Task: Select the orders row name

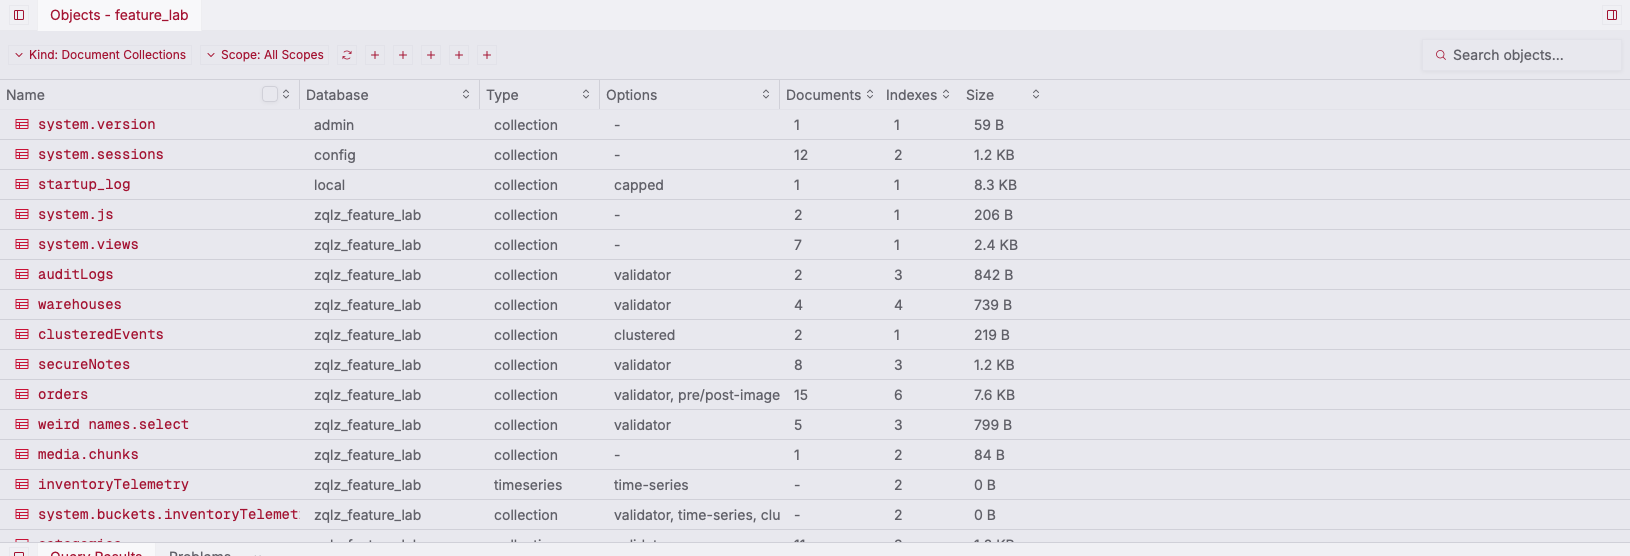Action: click(63, 395)
